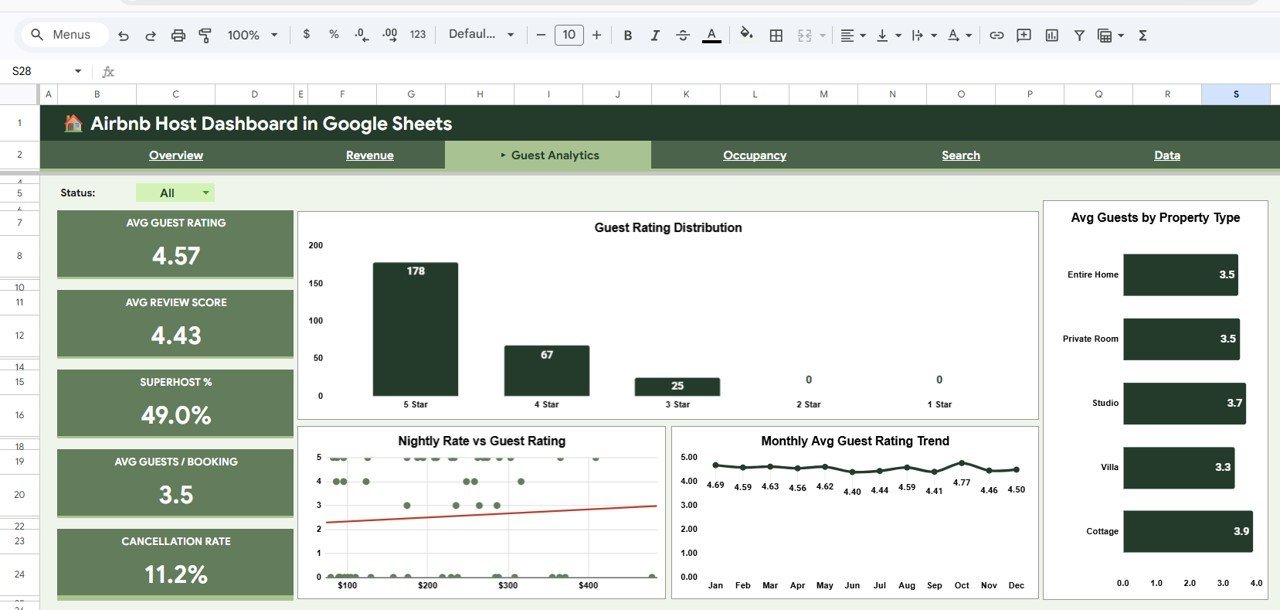The image size is (1280, 610).
Task: Switch to the Occupancy tab
Action: click(754, 155)
